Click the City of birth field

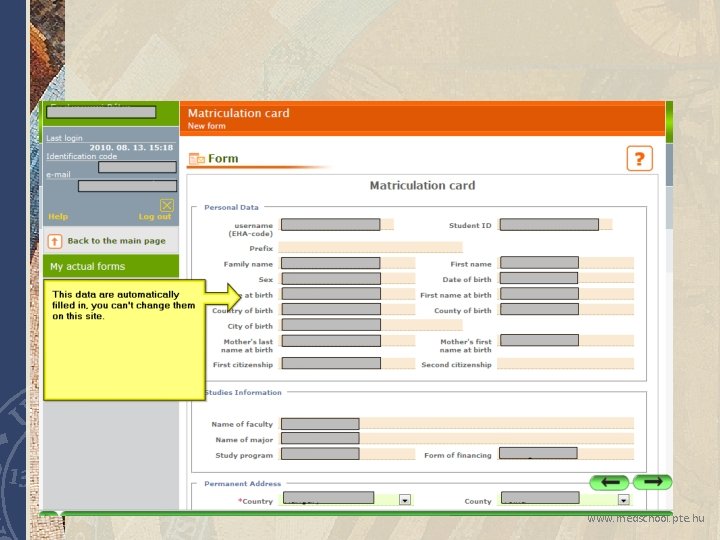371,325
